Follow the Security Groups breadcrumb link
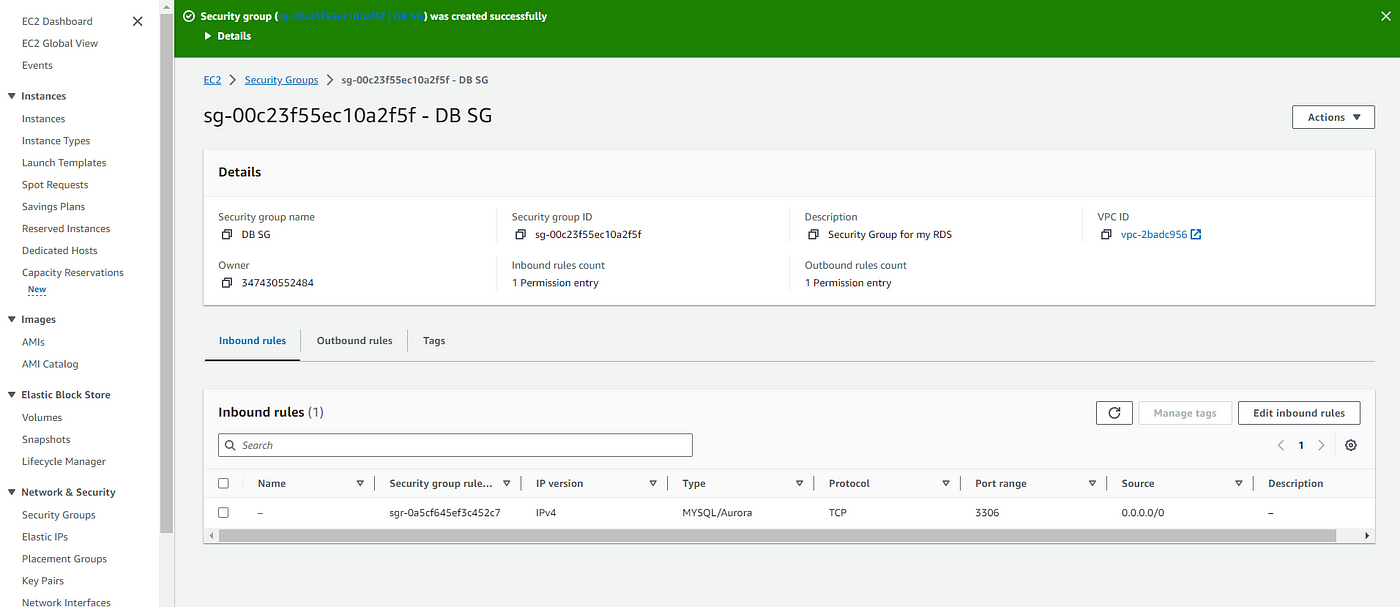This screenshot has height=607, width=1400. (281, 80)
